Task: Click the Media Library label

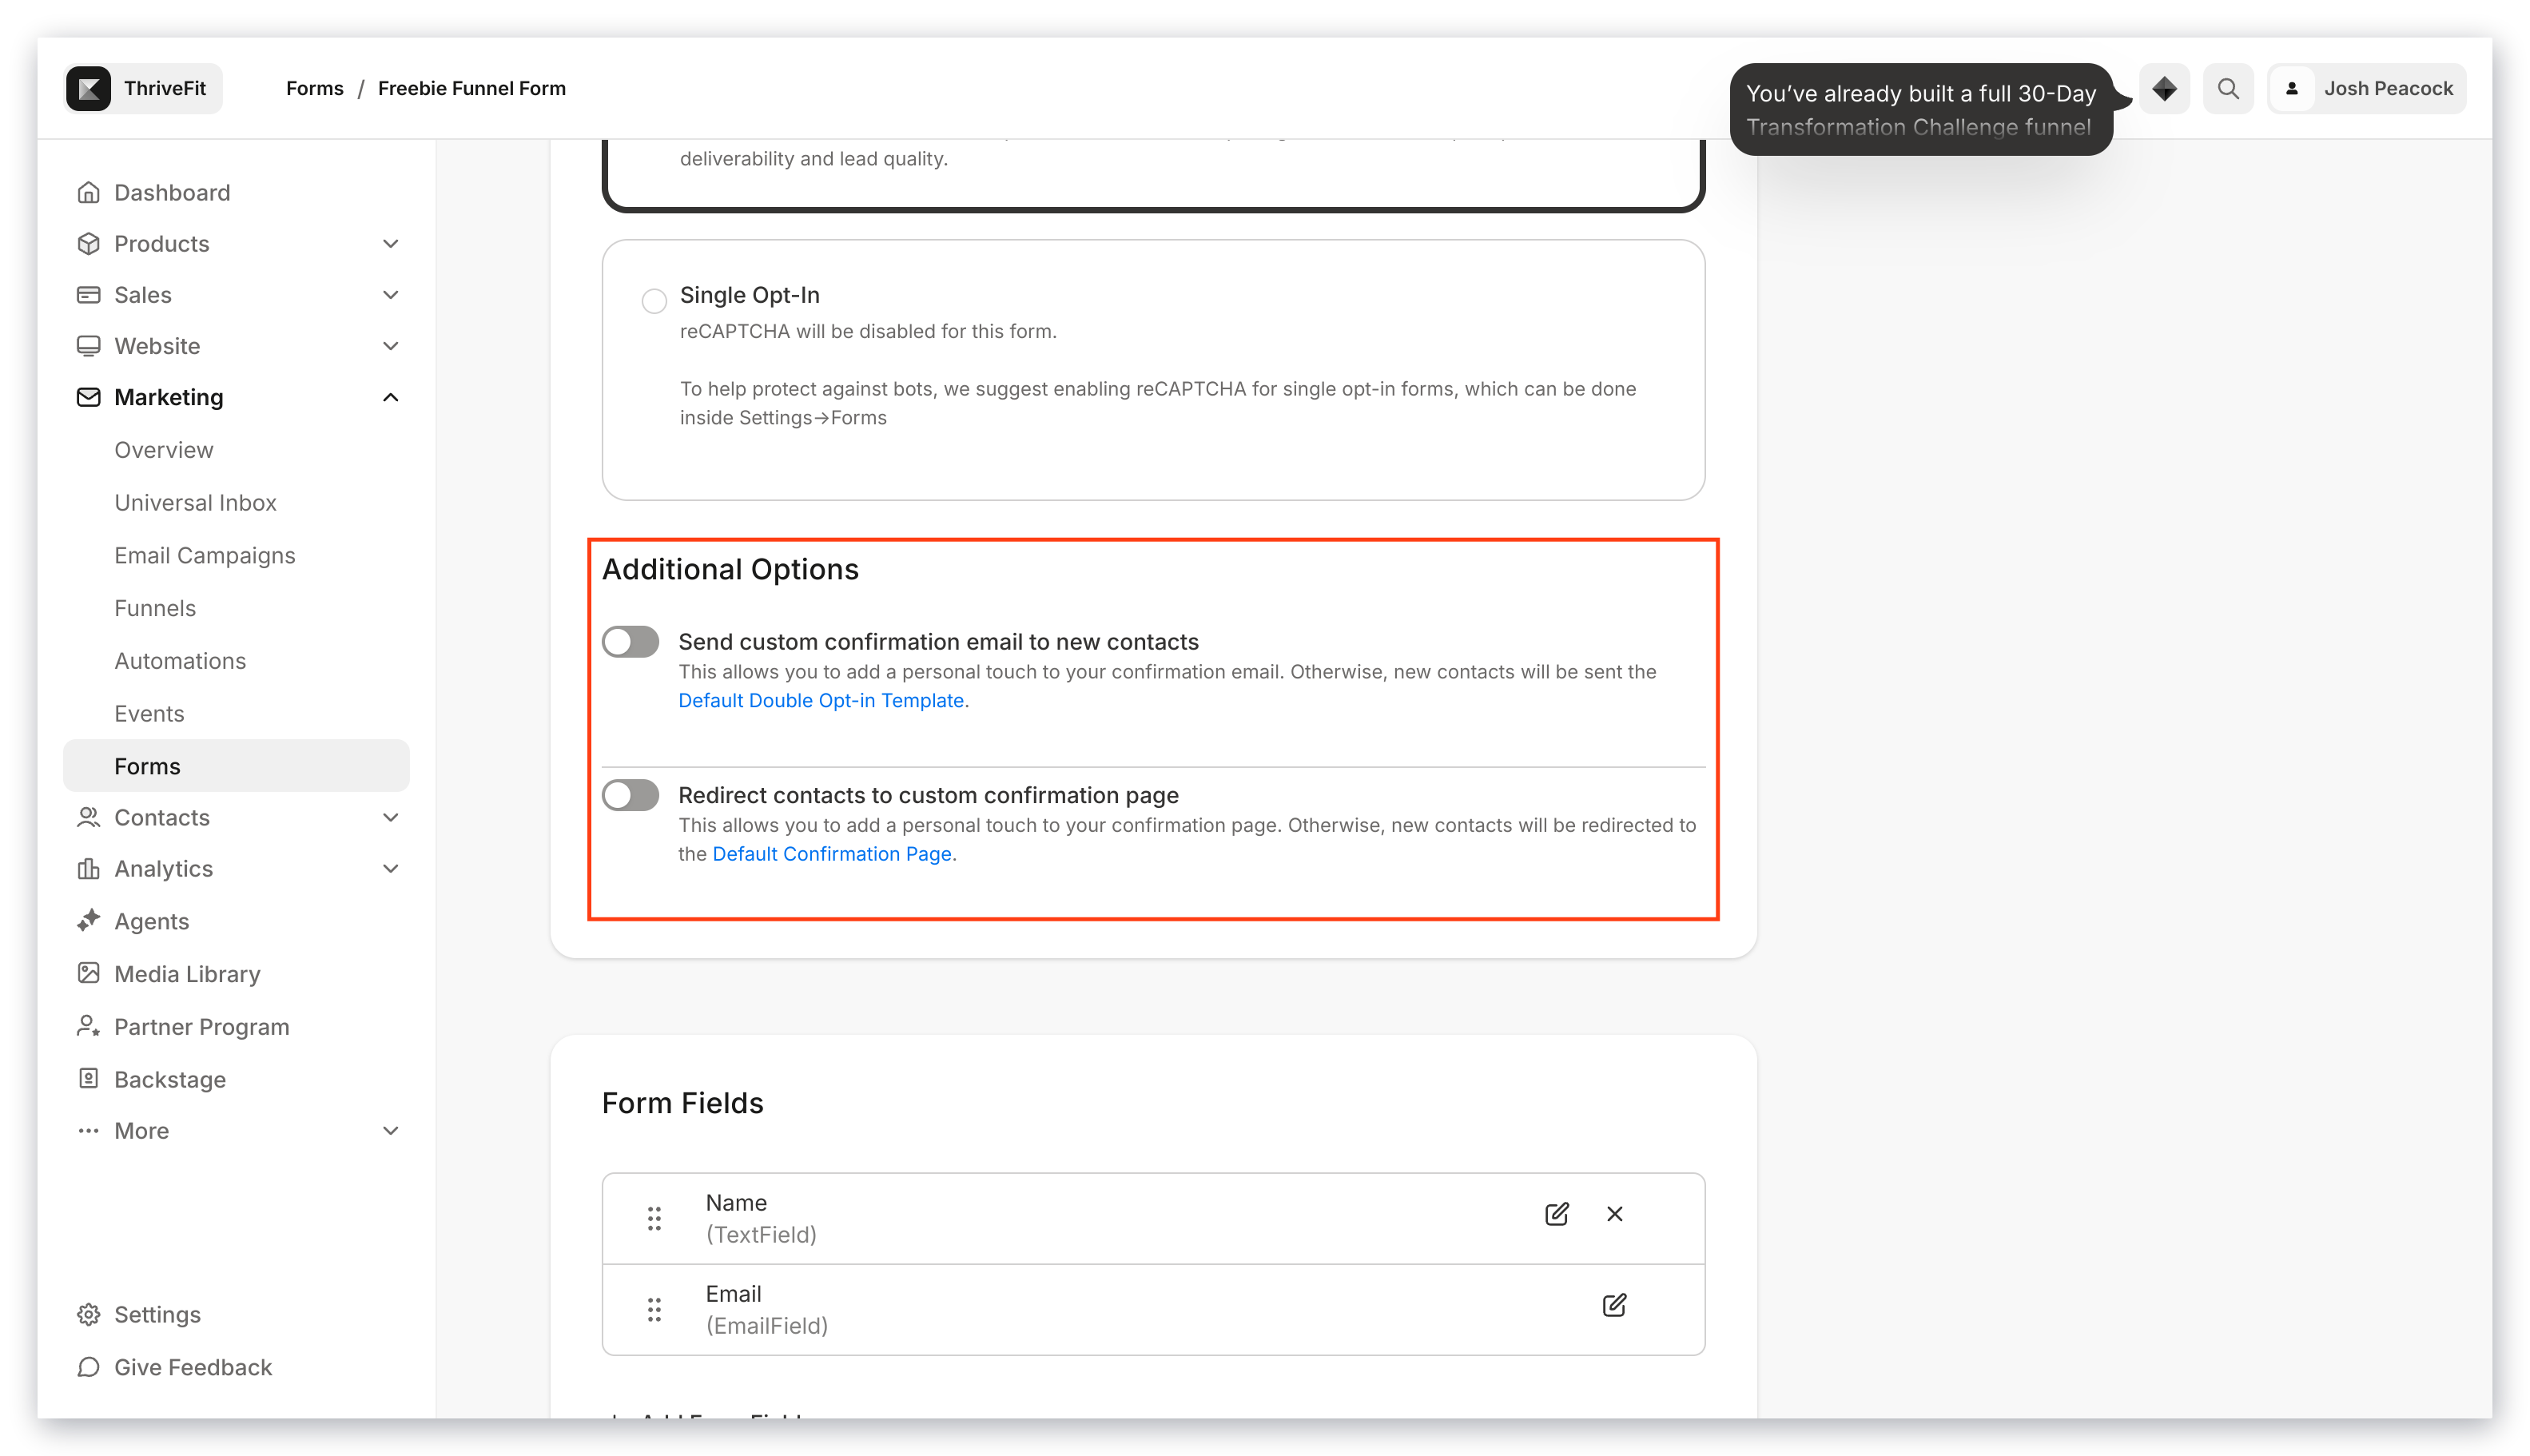Action: (x=187, y=973)
